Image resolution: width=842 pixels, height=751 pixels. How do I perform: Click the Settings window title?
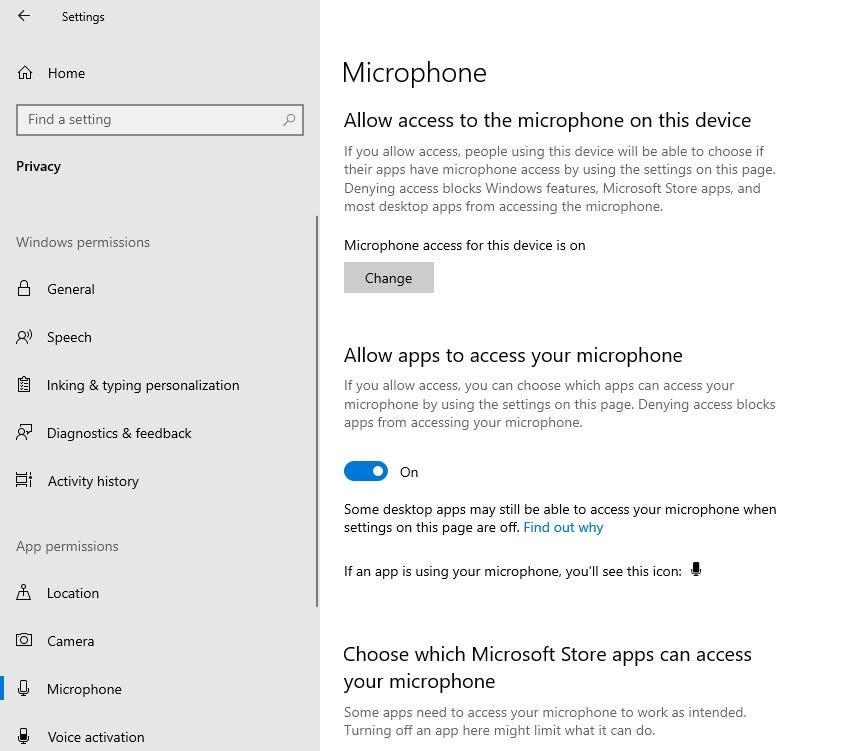point(83,17)
